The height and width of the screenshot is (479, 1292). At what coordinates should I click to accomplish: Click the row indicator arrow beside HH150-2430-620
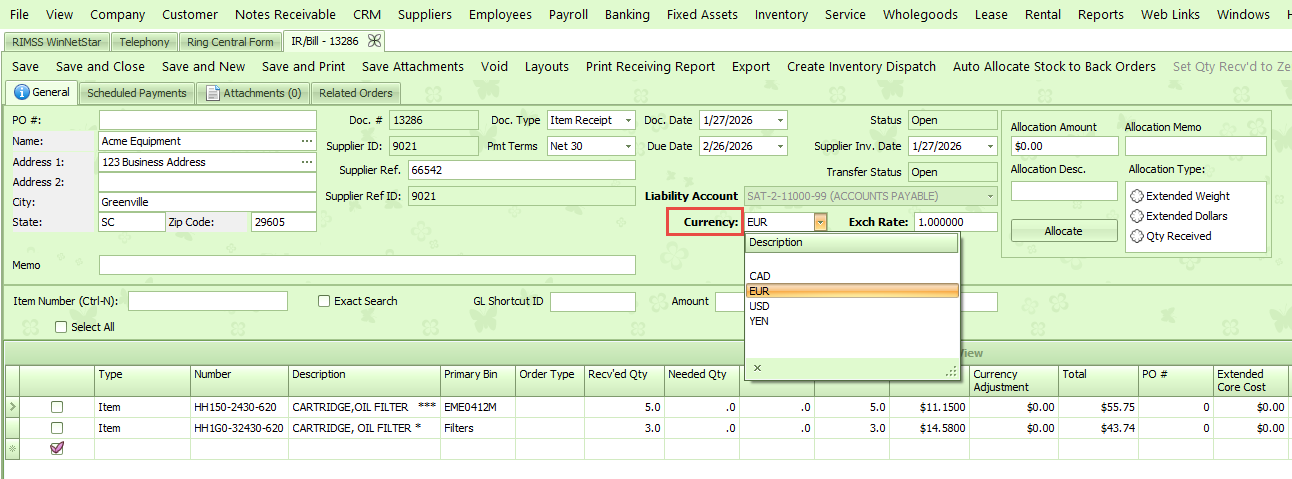[12, 407]
